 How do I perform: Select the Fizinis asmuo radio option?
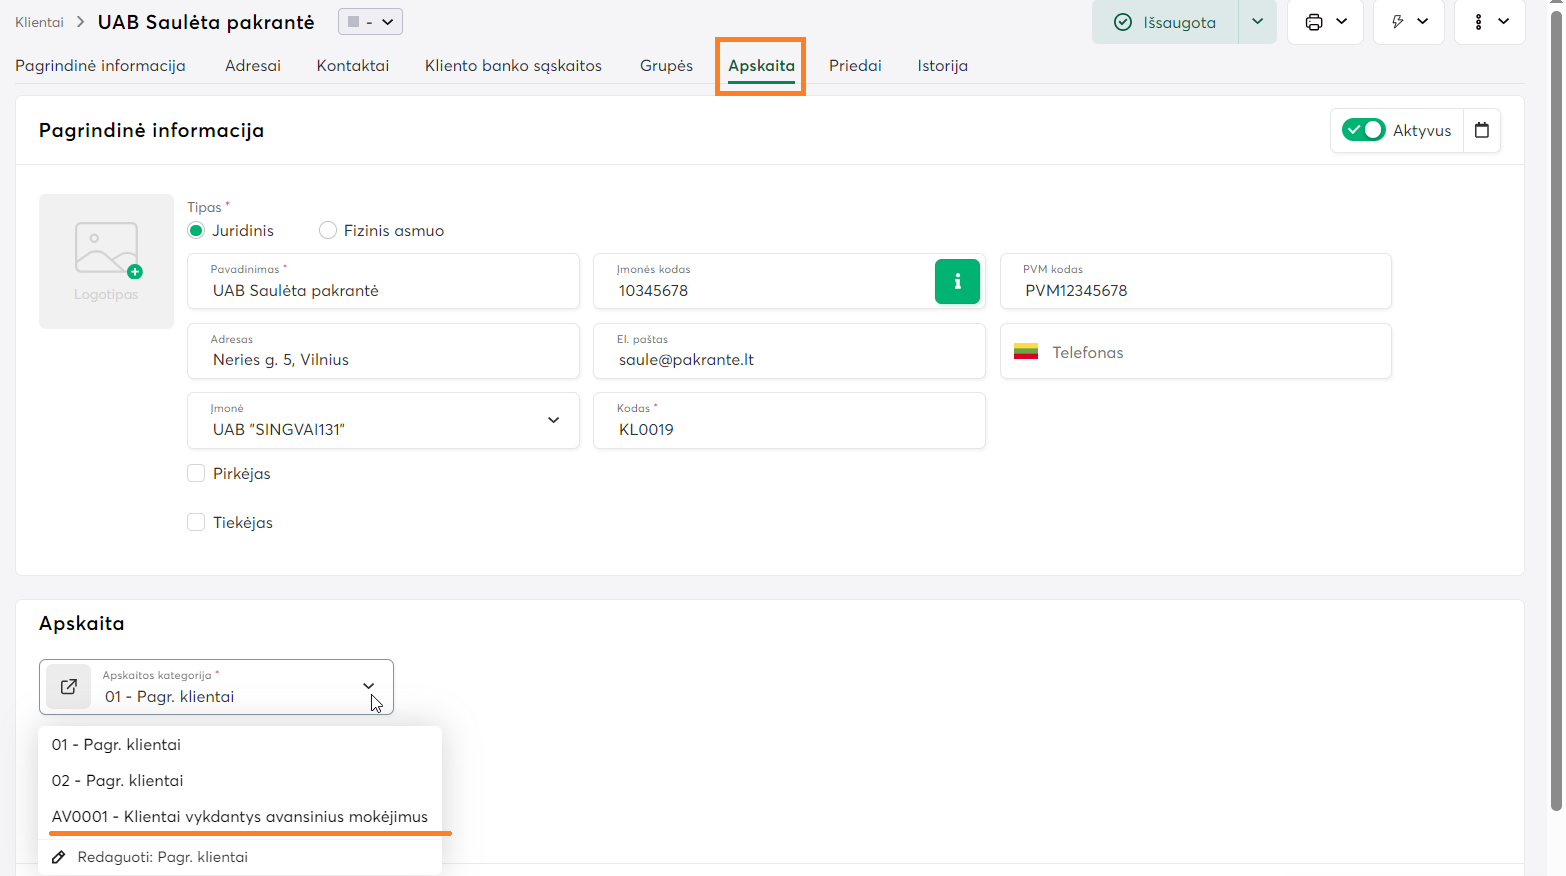pos(328,231)
